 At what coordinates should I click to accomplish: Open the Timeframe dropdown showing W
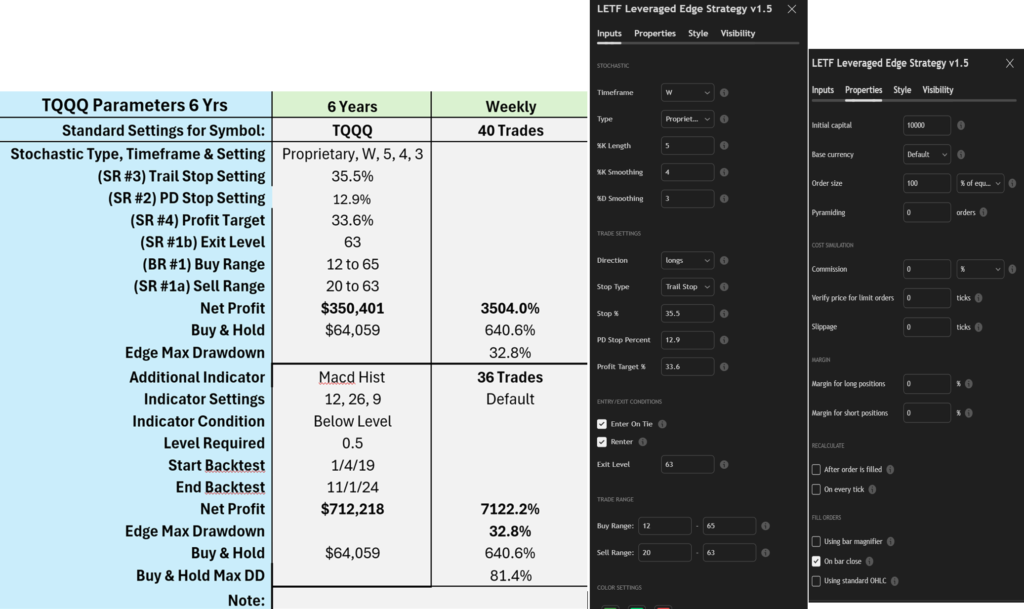pos(687,93)
